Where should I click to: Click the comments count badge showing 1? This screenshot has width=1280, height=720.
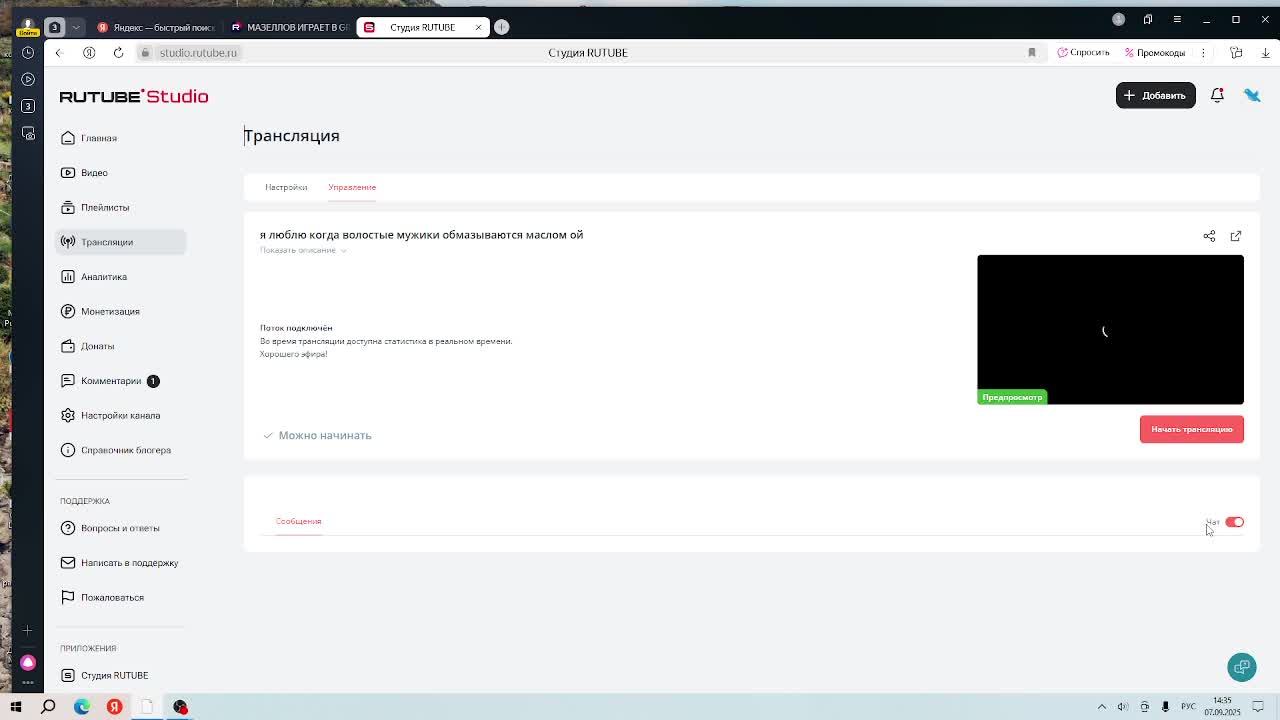coord(153,381)
